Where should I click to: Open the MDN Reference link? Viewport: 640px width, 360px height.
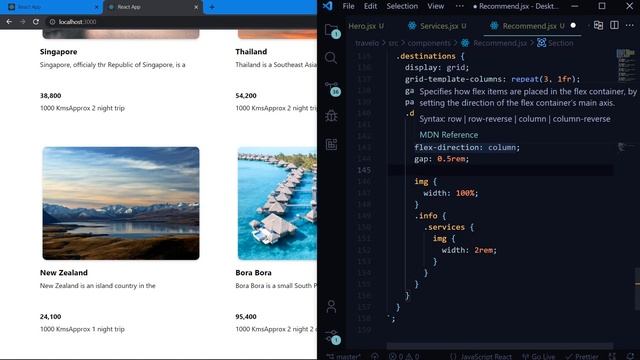[449, 135]
